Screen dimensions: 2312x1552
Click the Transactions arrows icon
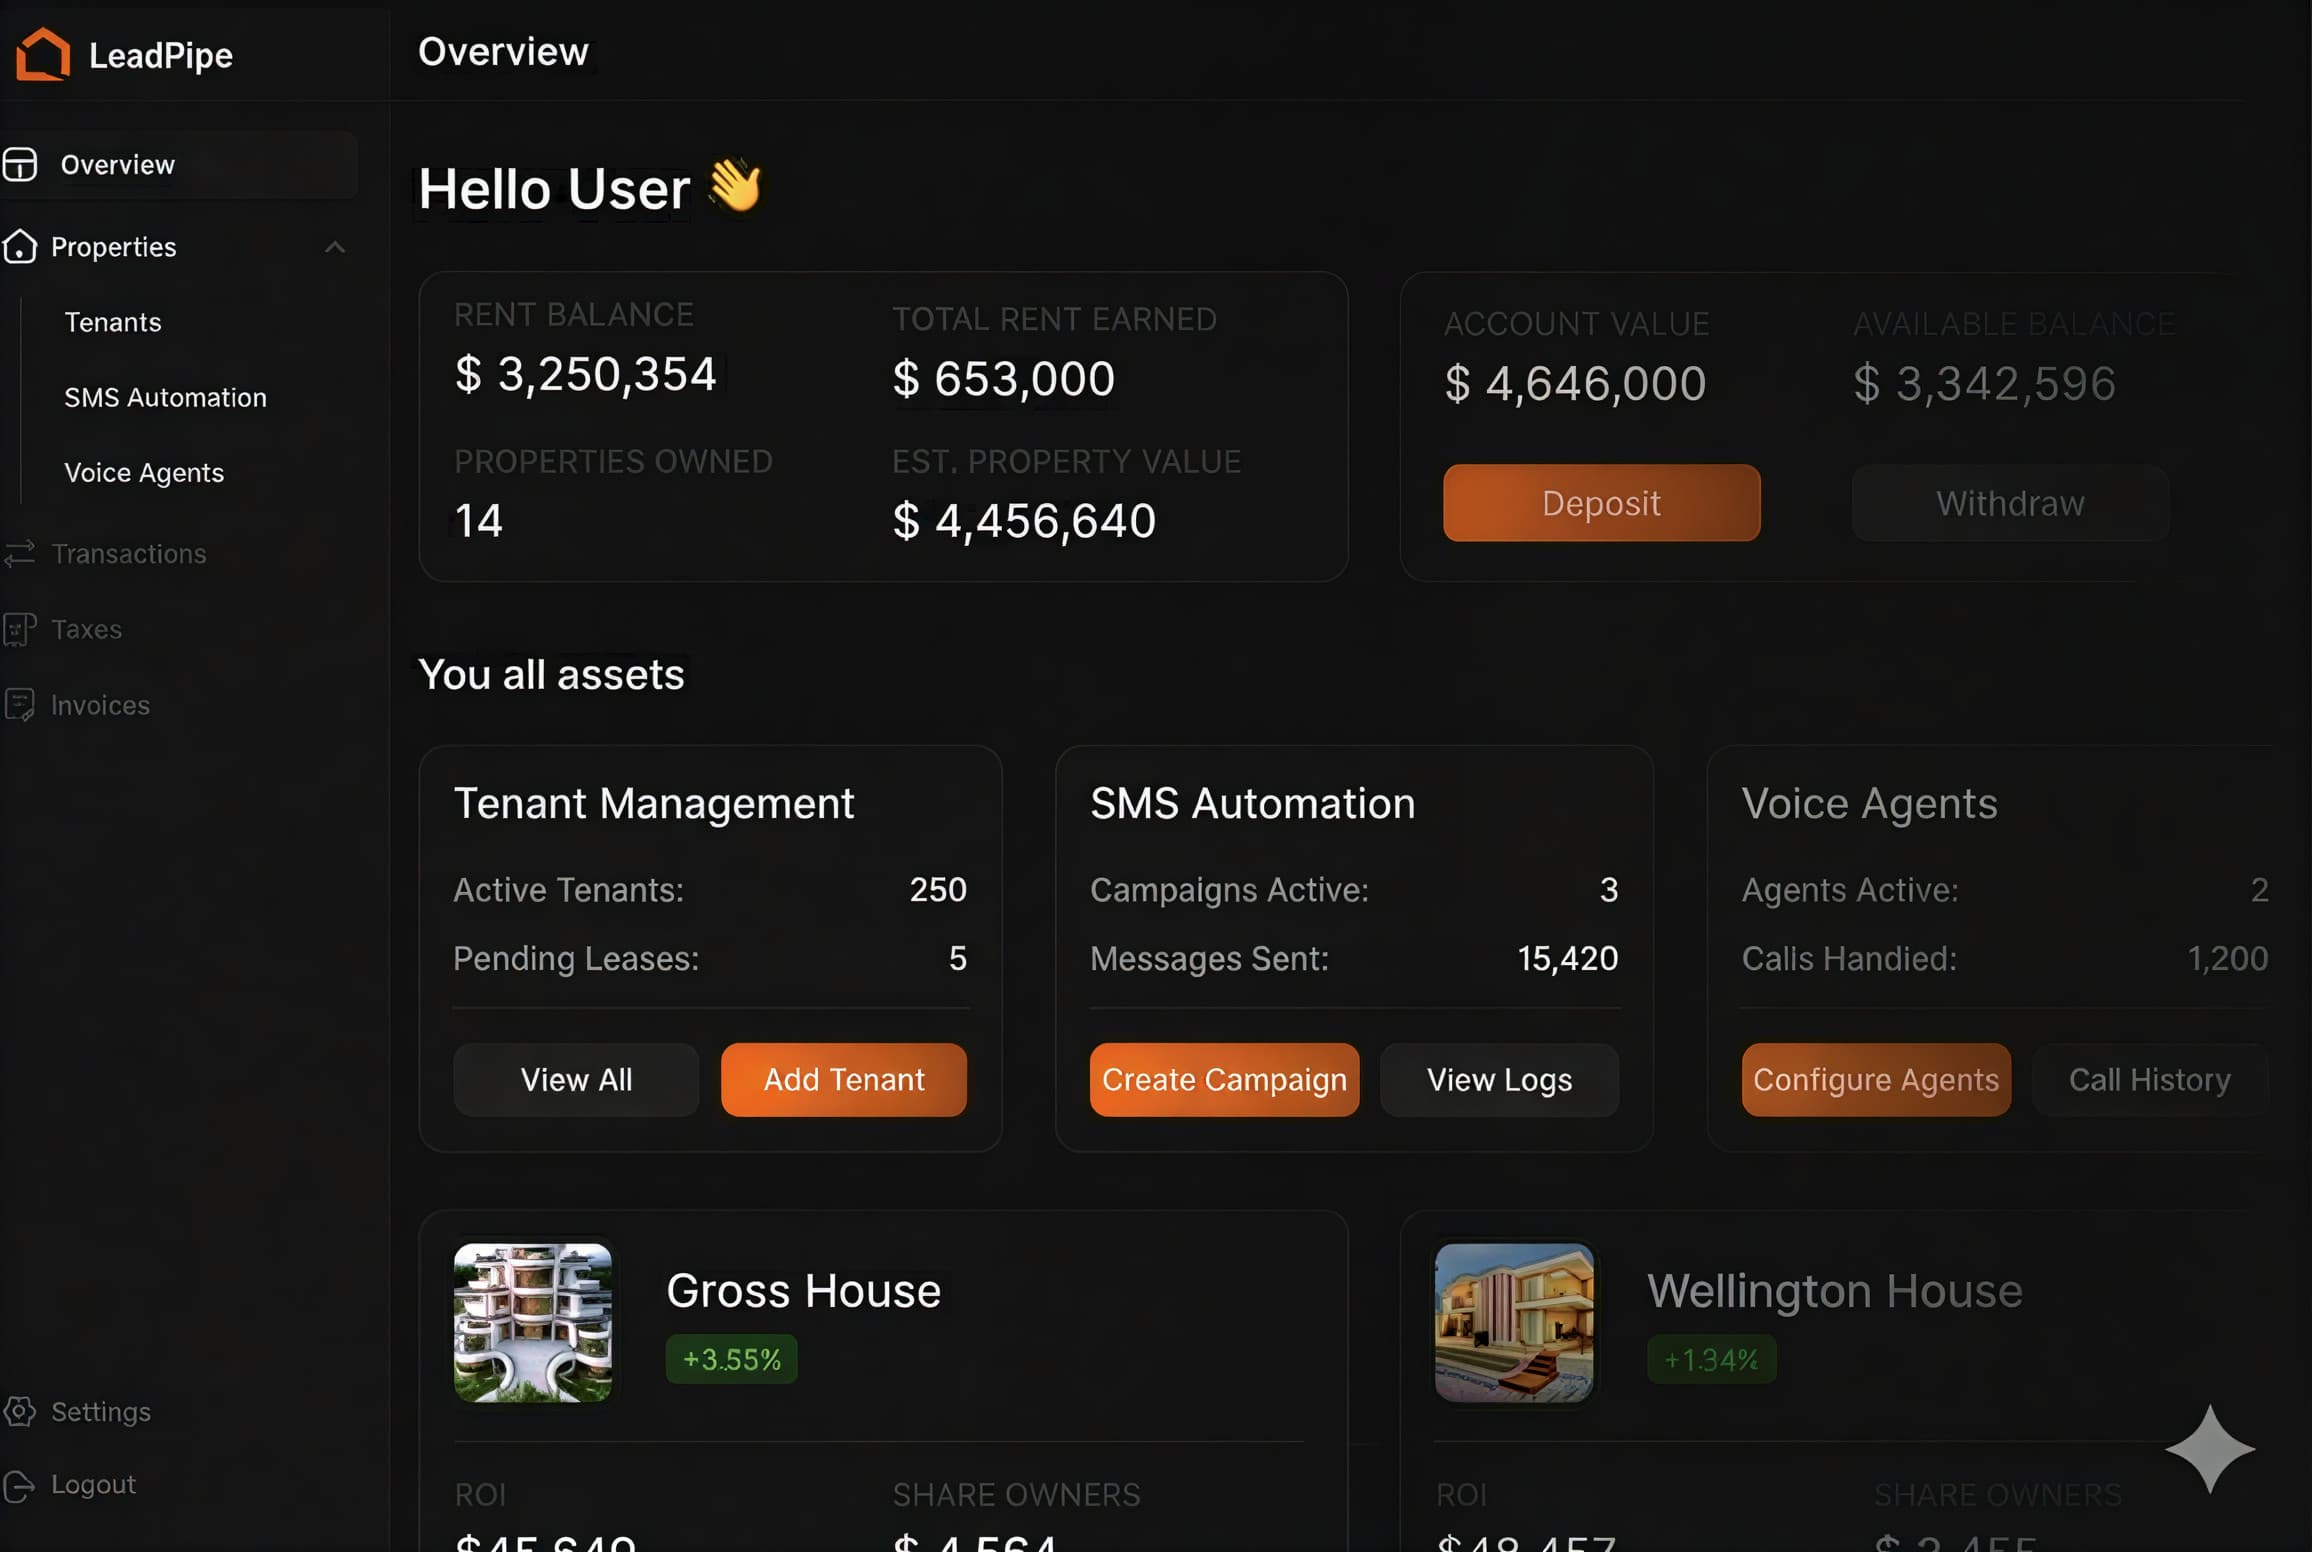pos(20,554)
